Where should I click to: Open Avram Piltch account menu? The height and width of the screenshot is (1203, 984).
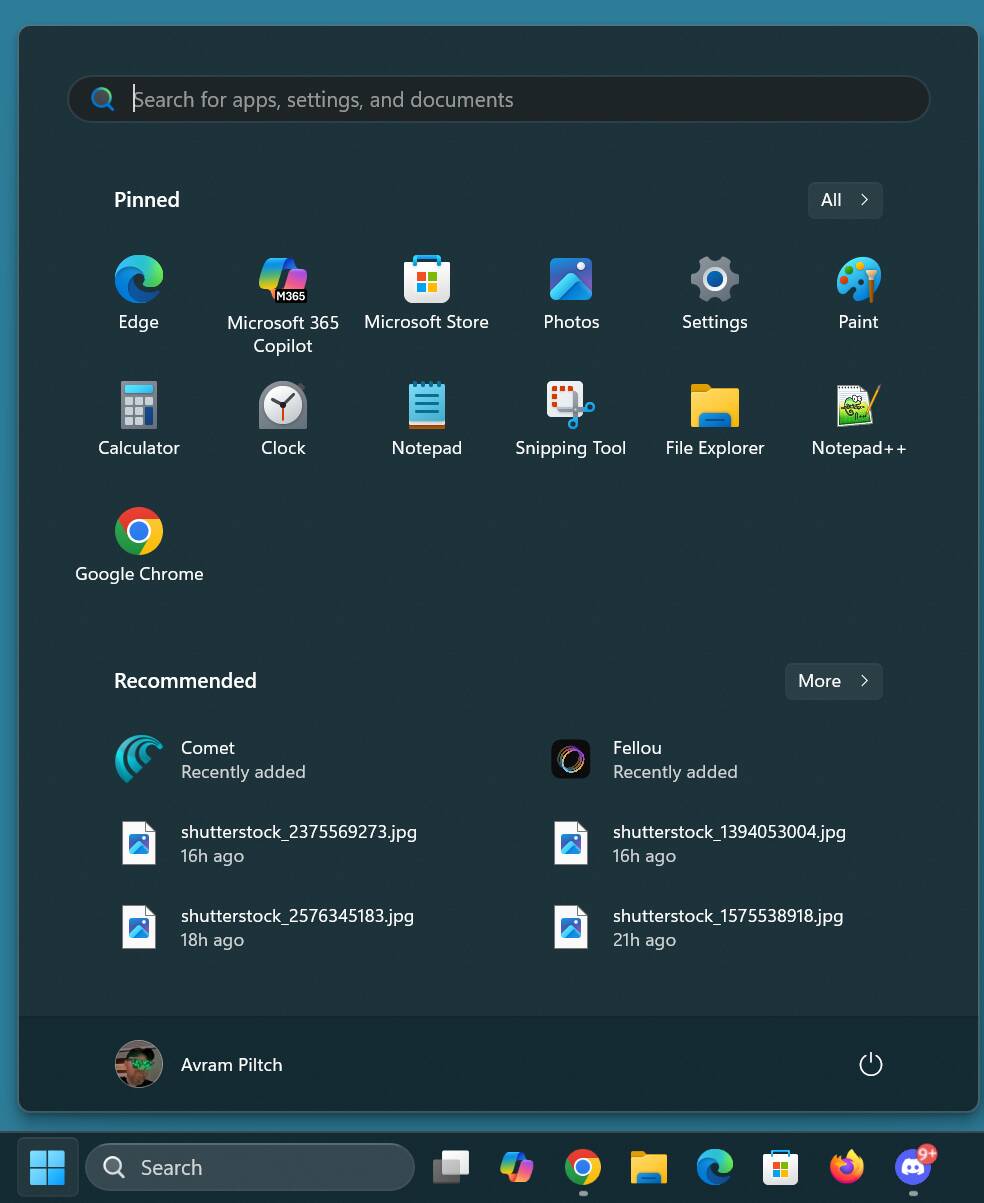pyautogui.click(x=199, y=1064)
